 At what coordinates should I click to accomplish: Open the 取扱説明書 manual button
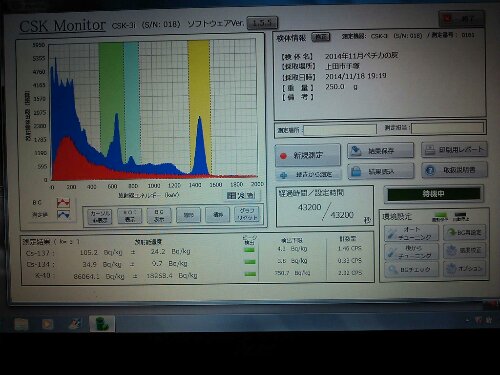point(454,170)
